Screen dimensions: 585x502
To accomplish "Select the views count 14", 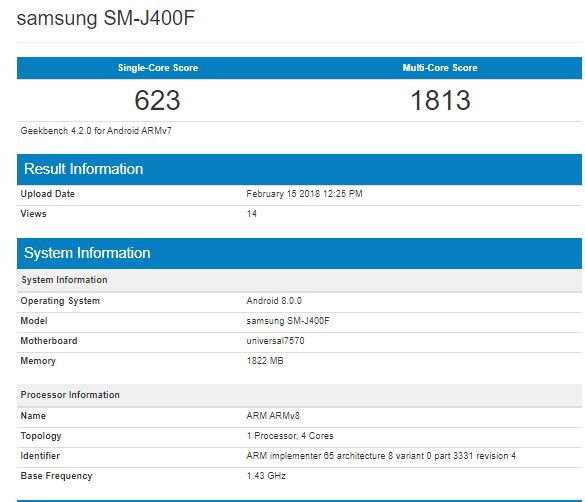I will pyautogui.click(x=251, y=214).
